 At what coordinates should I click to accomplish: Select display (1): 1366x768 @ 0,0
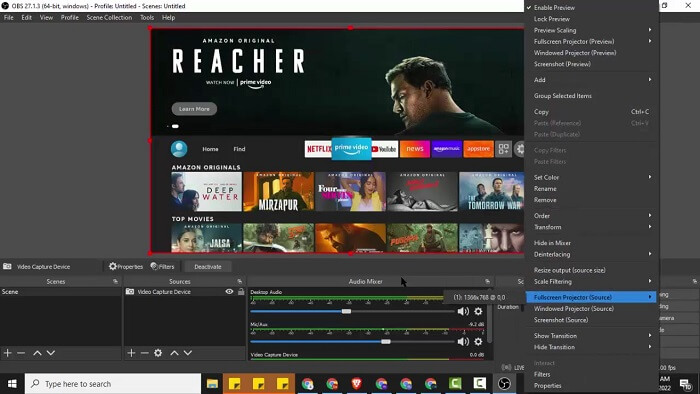click(479, 297)
